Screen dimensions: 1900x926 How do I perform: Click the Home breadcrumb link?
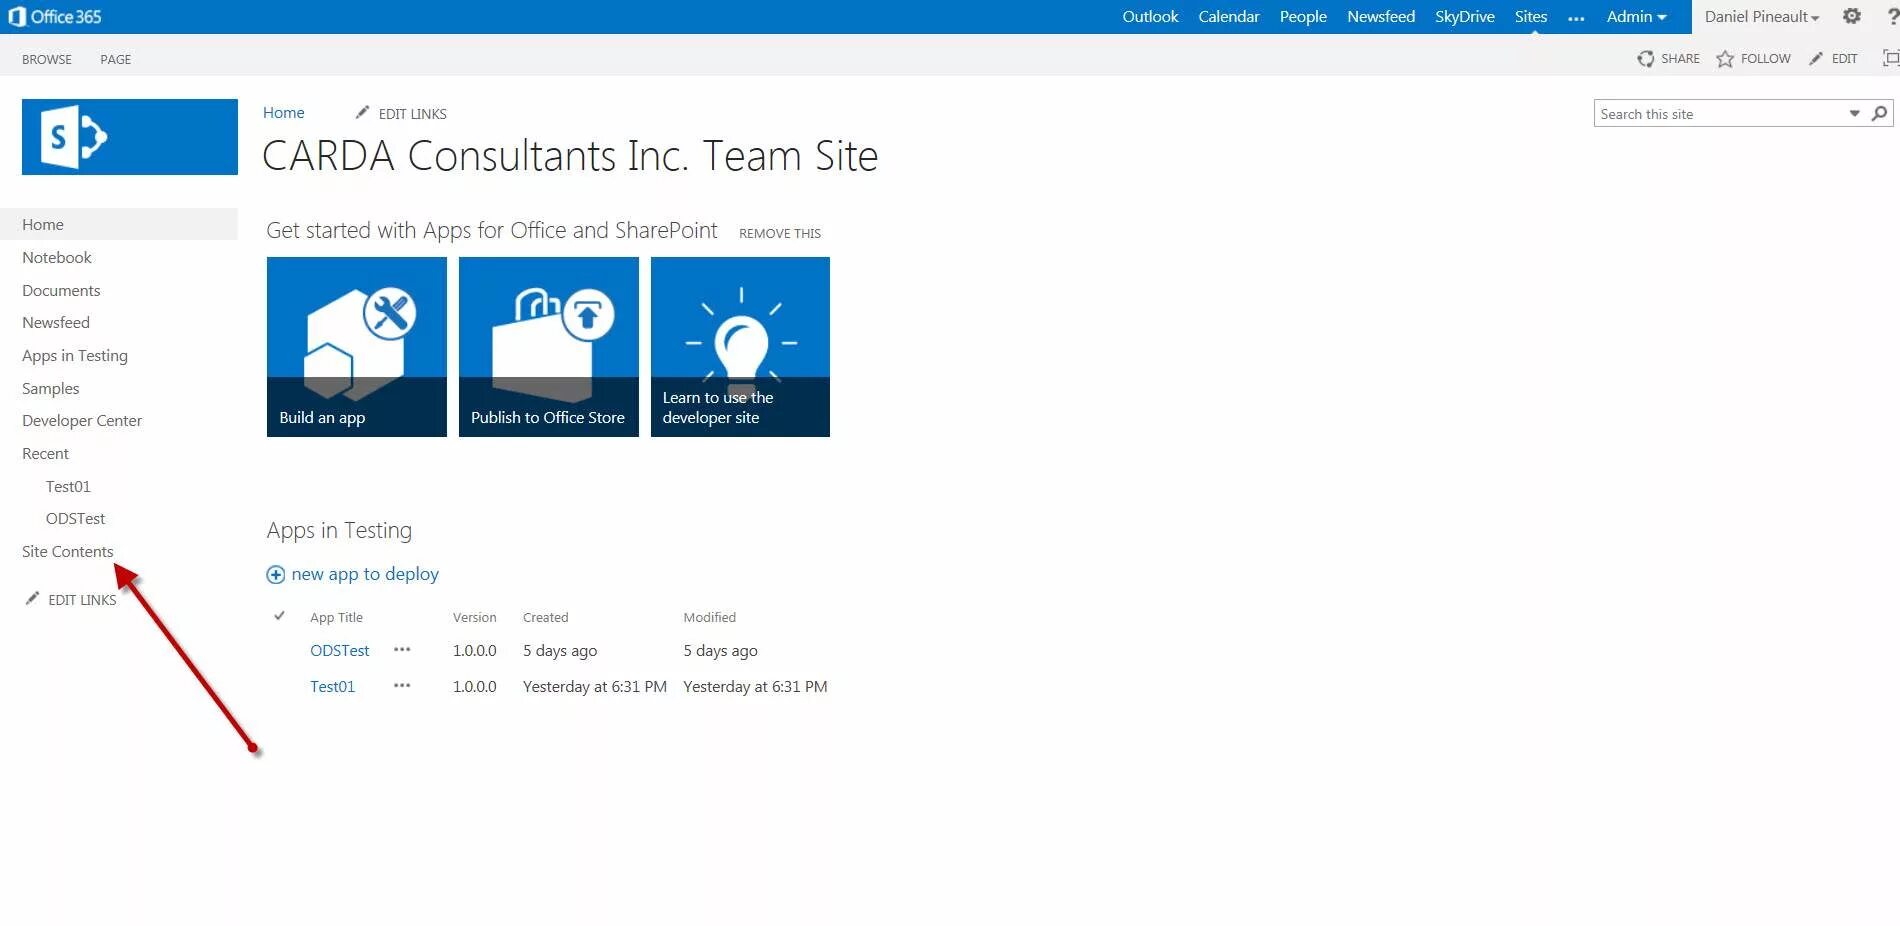coord(284,113)
